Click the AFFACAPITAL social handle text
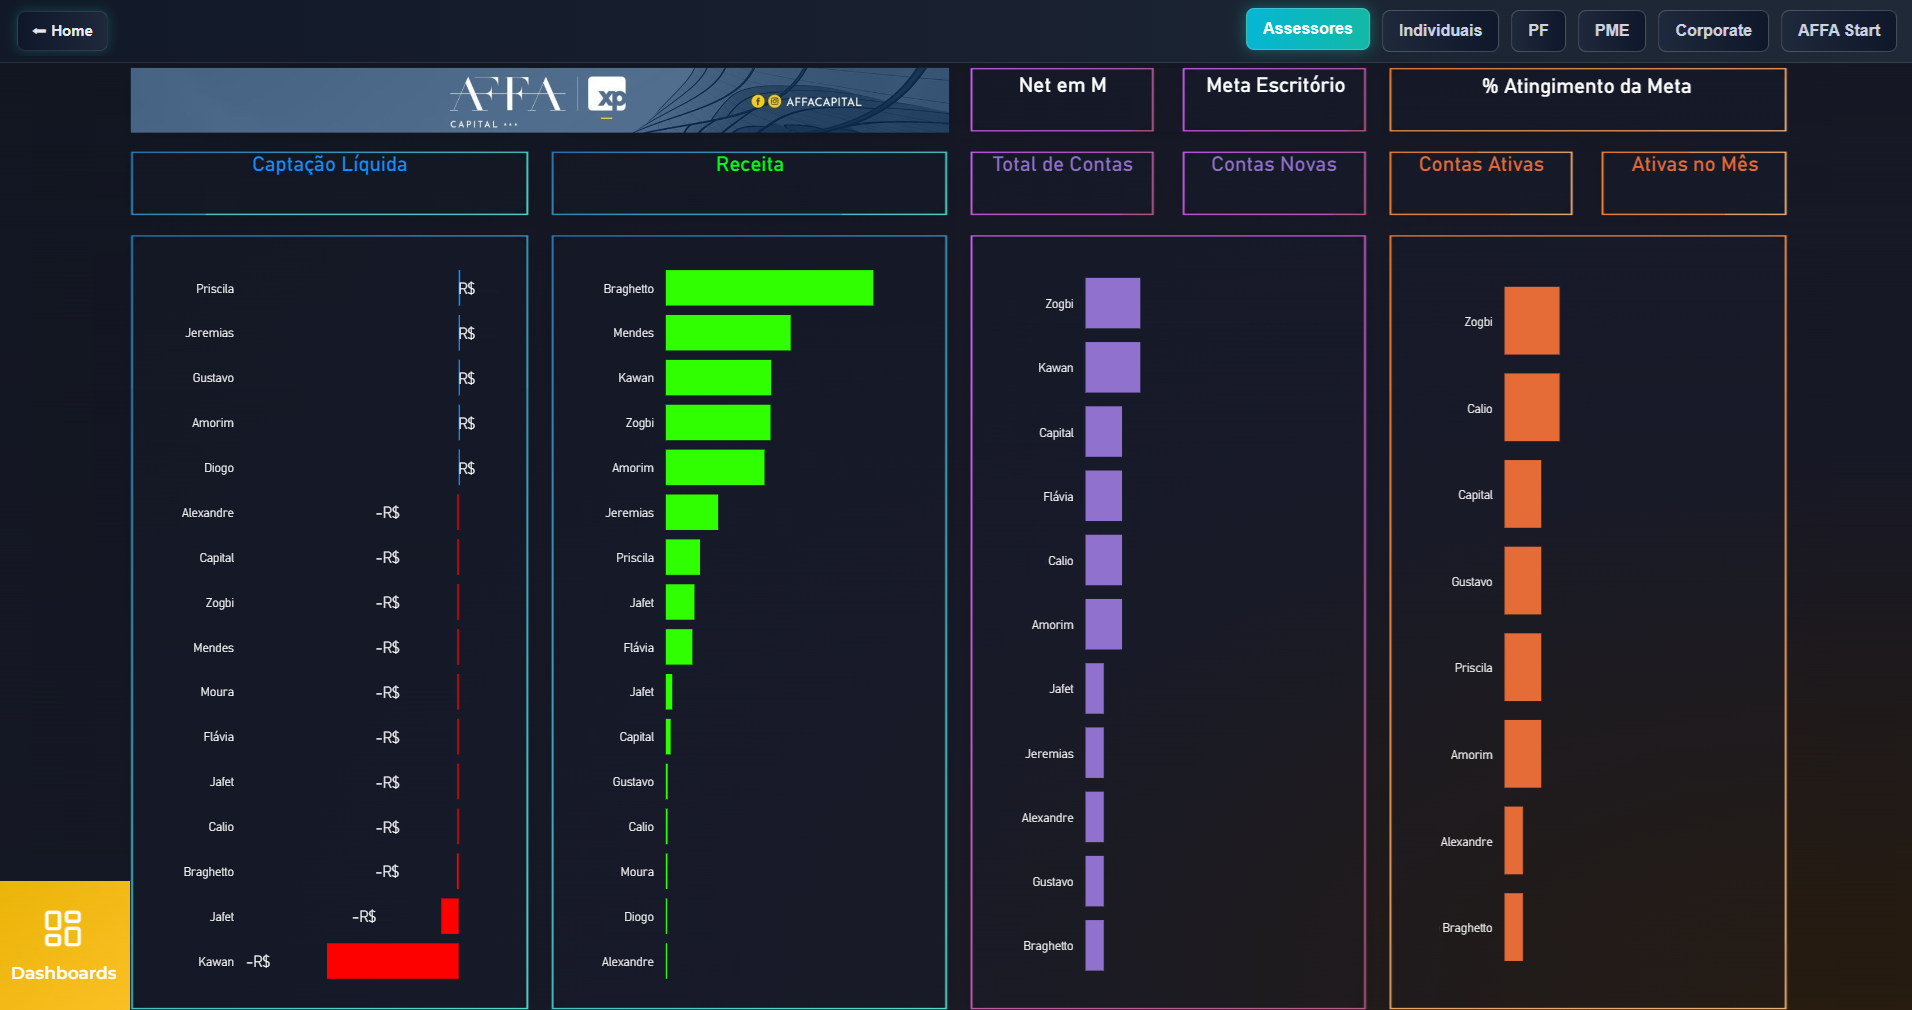Screen dimensions: 1912x1010 point(824,101)
